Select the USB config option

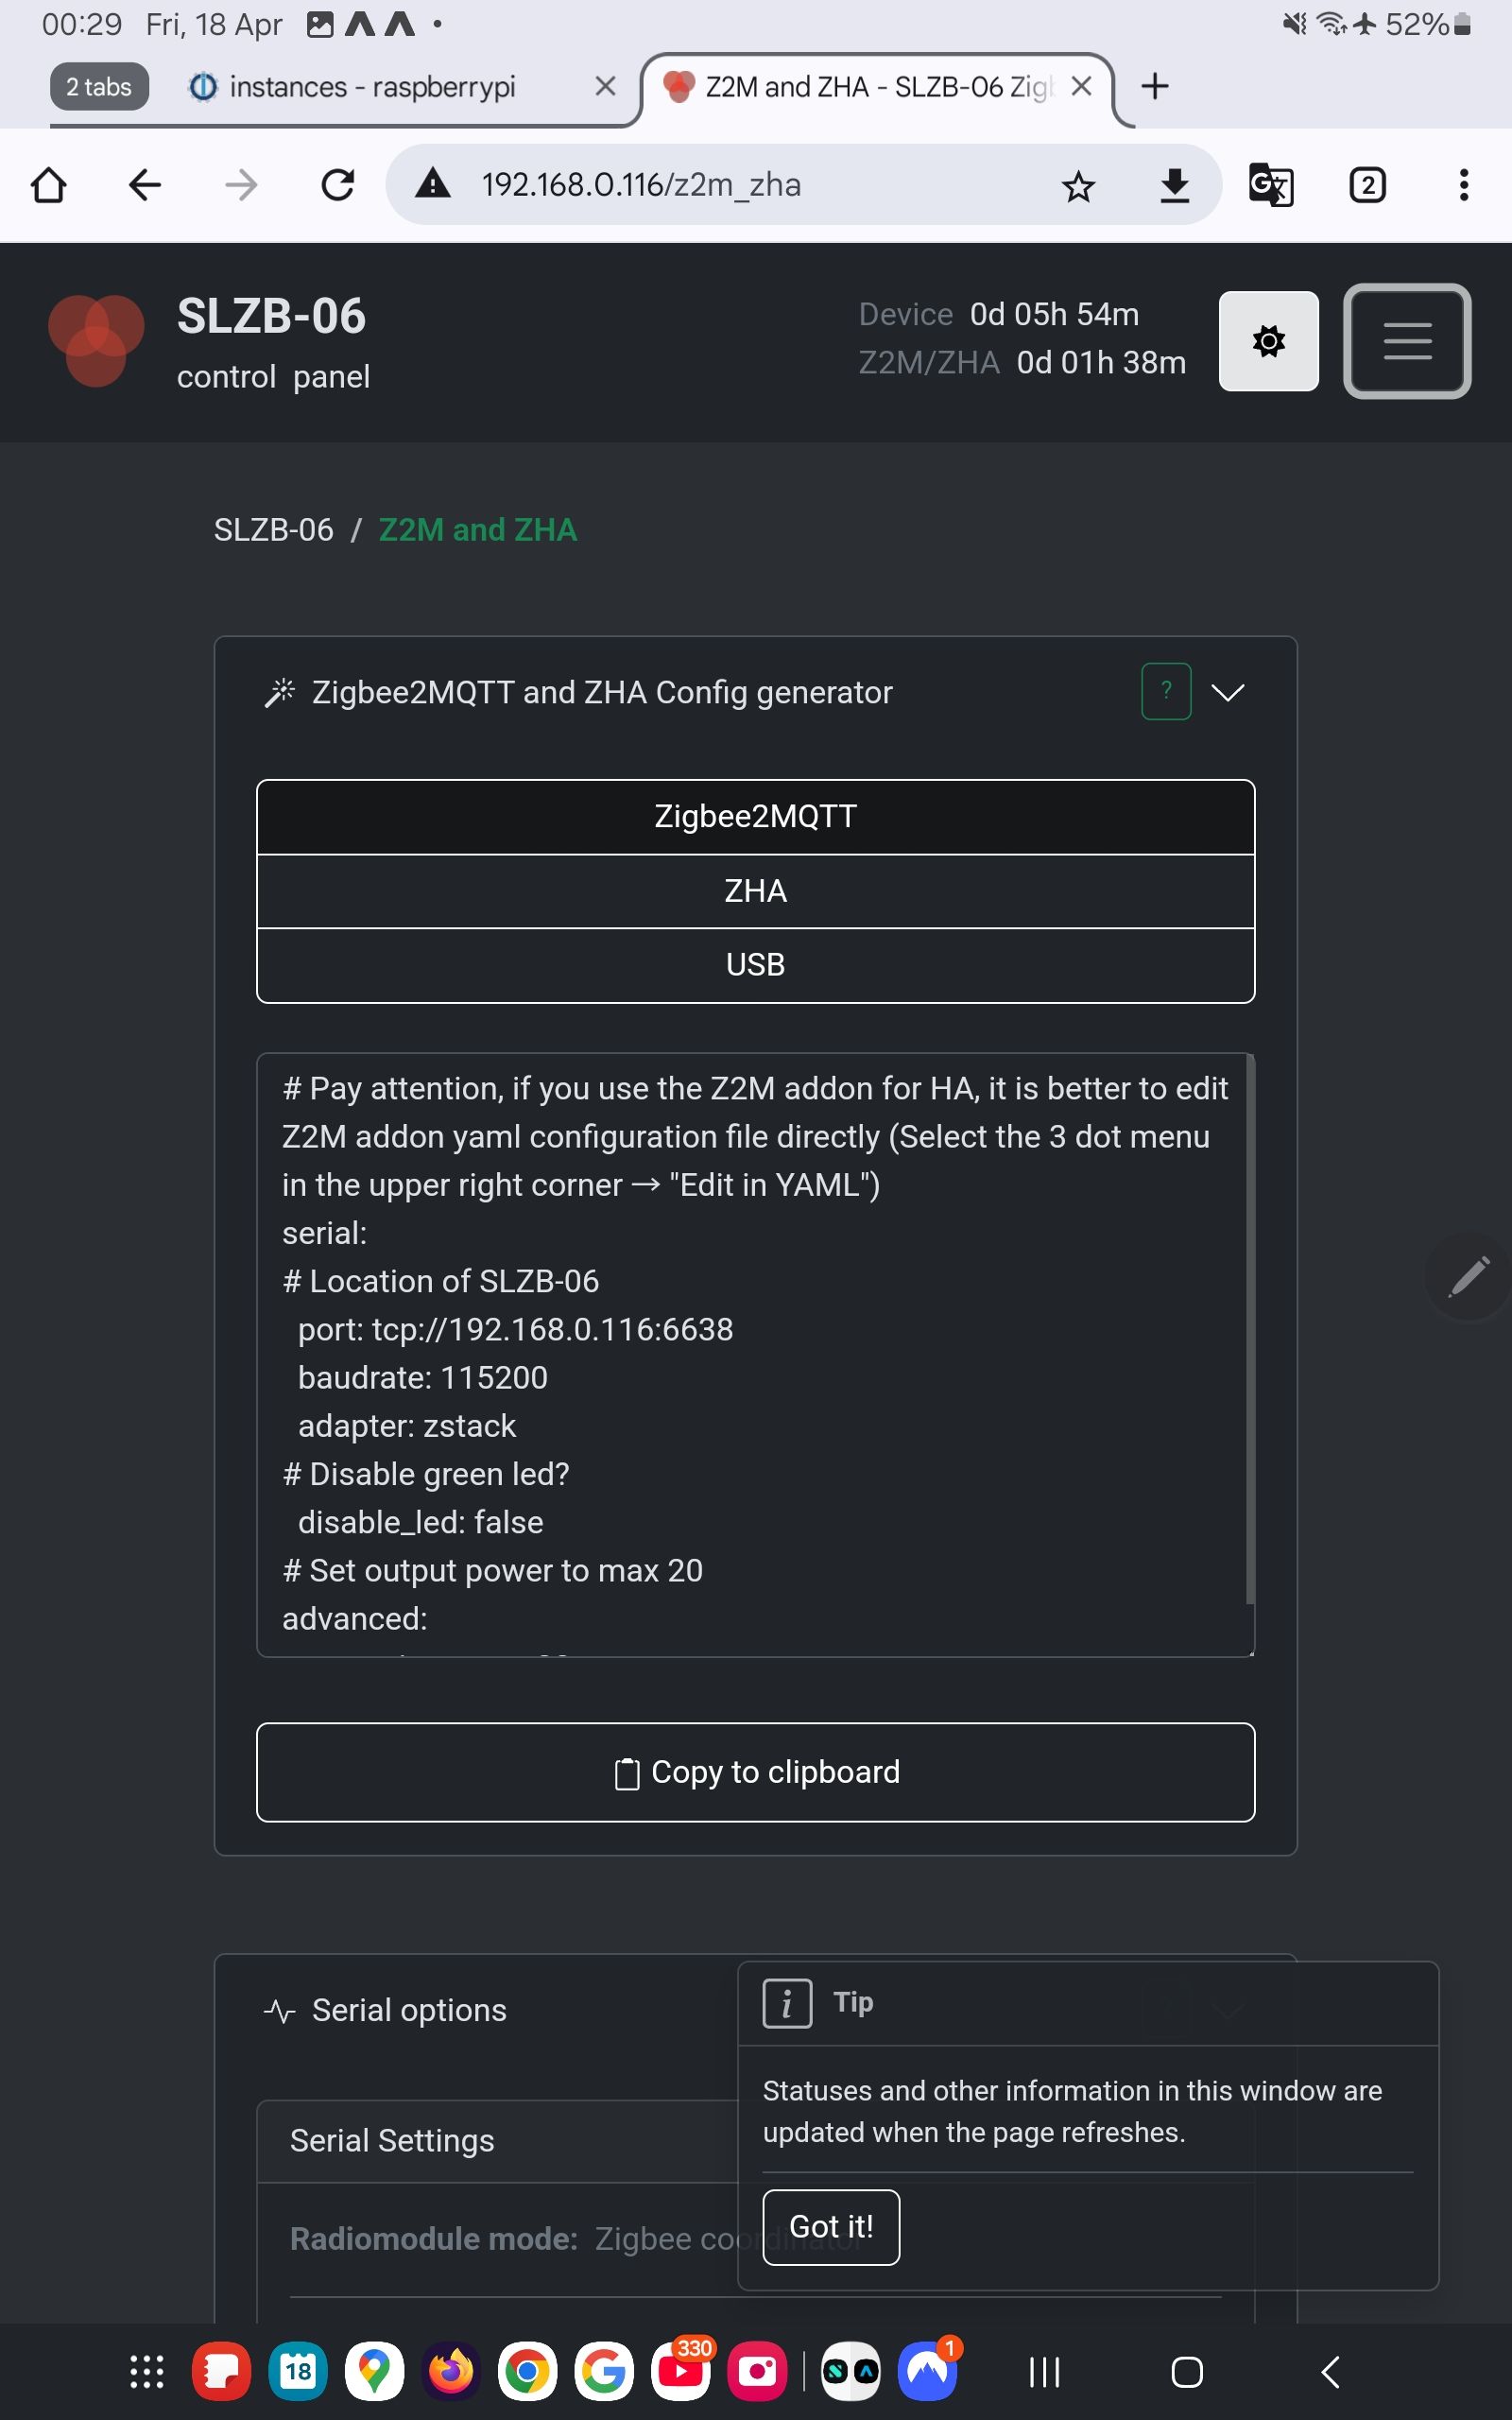[x=755, y=965]
